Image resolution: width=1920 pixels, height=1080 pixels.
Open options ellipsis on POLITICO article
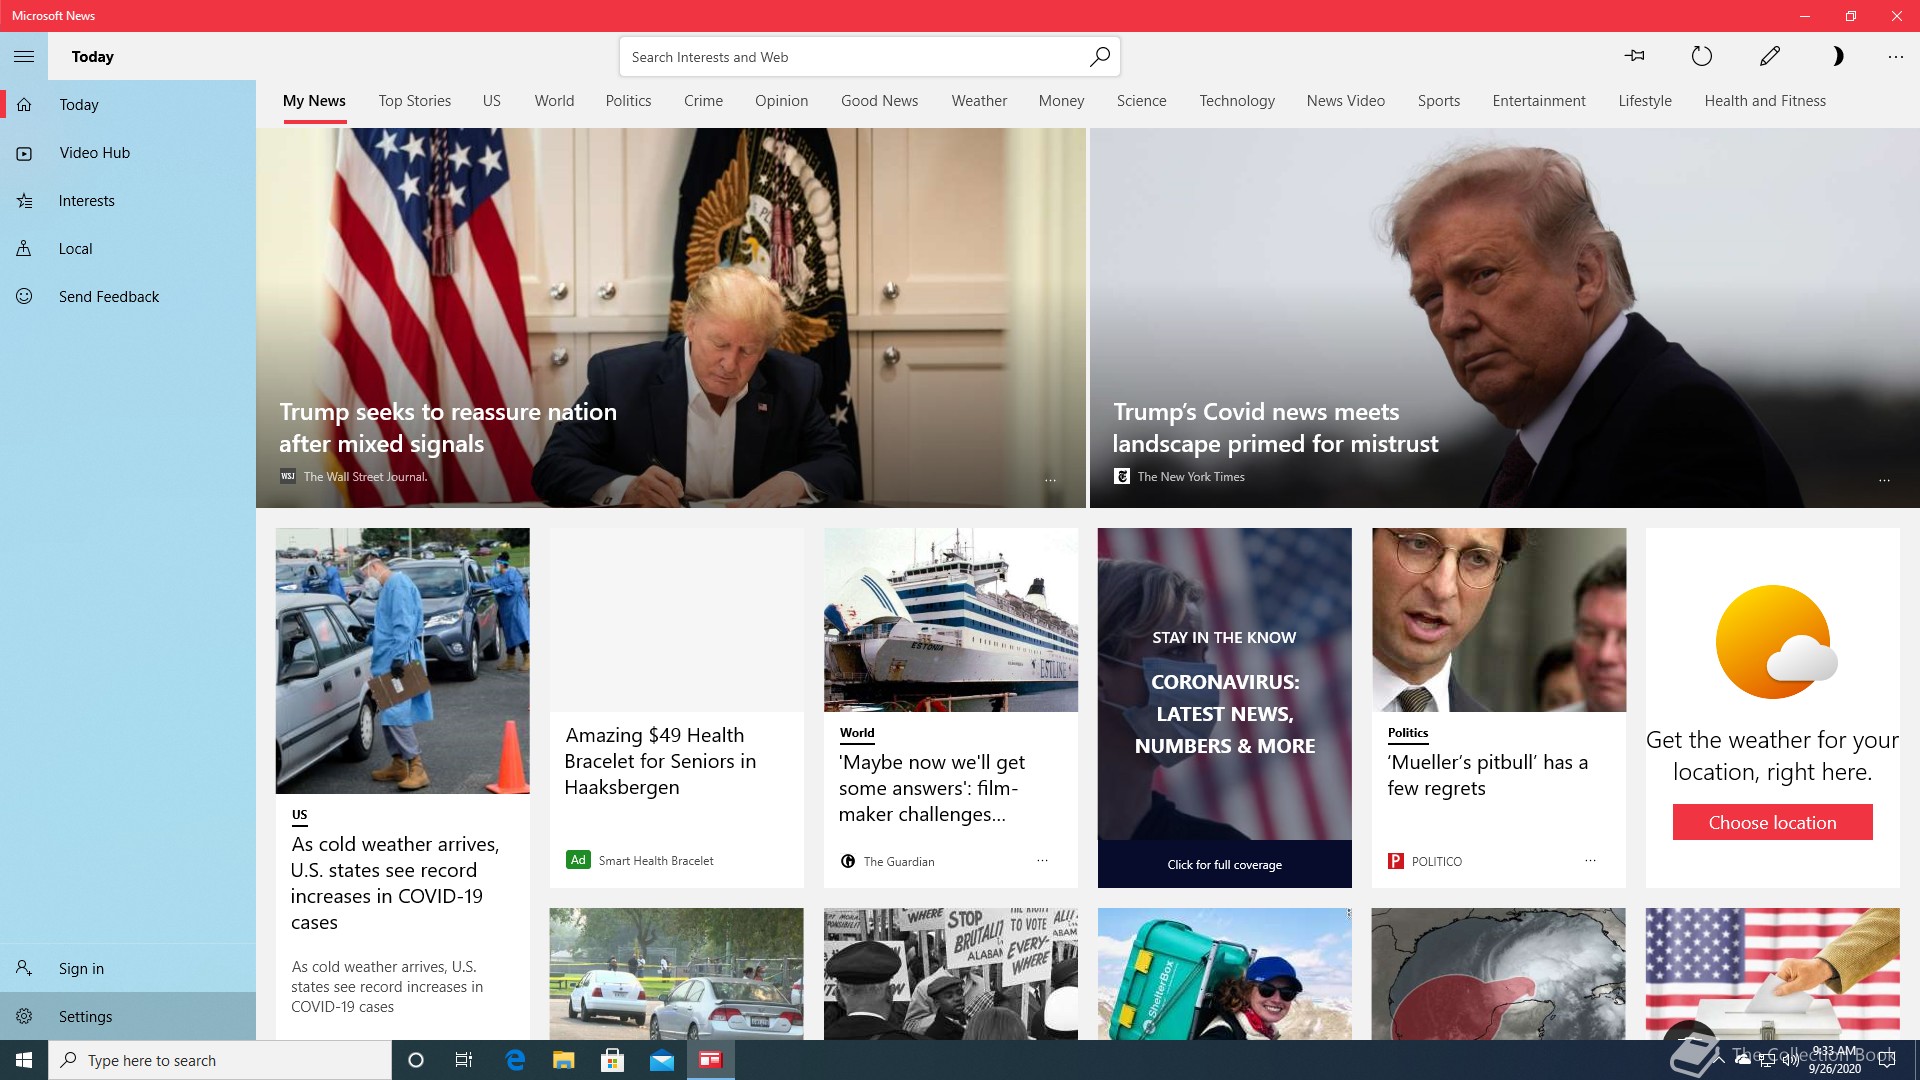tap(1590, 861)
